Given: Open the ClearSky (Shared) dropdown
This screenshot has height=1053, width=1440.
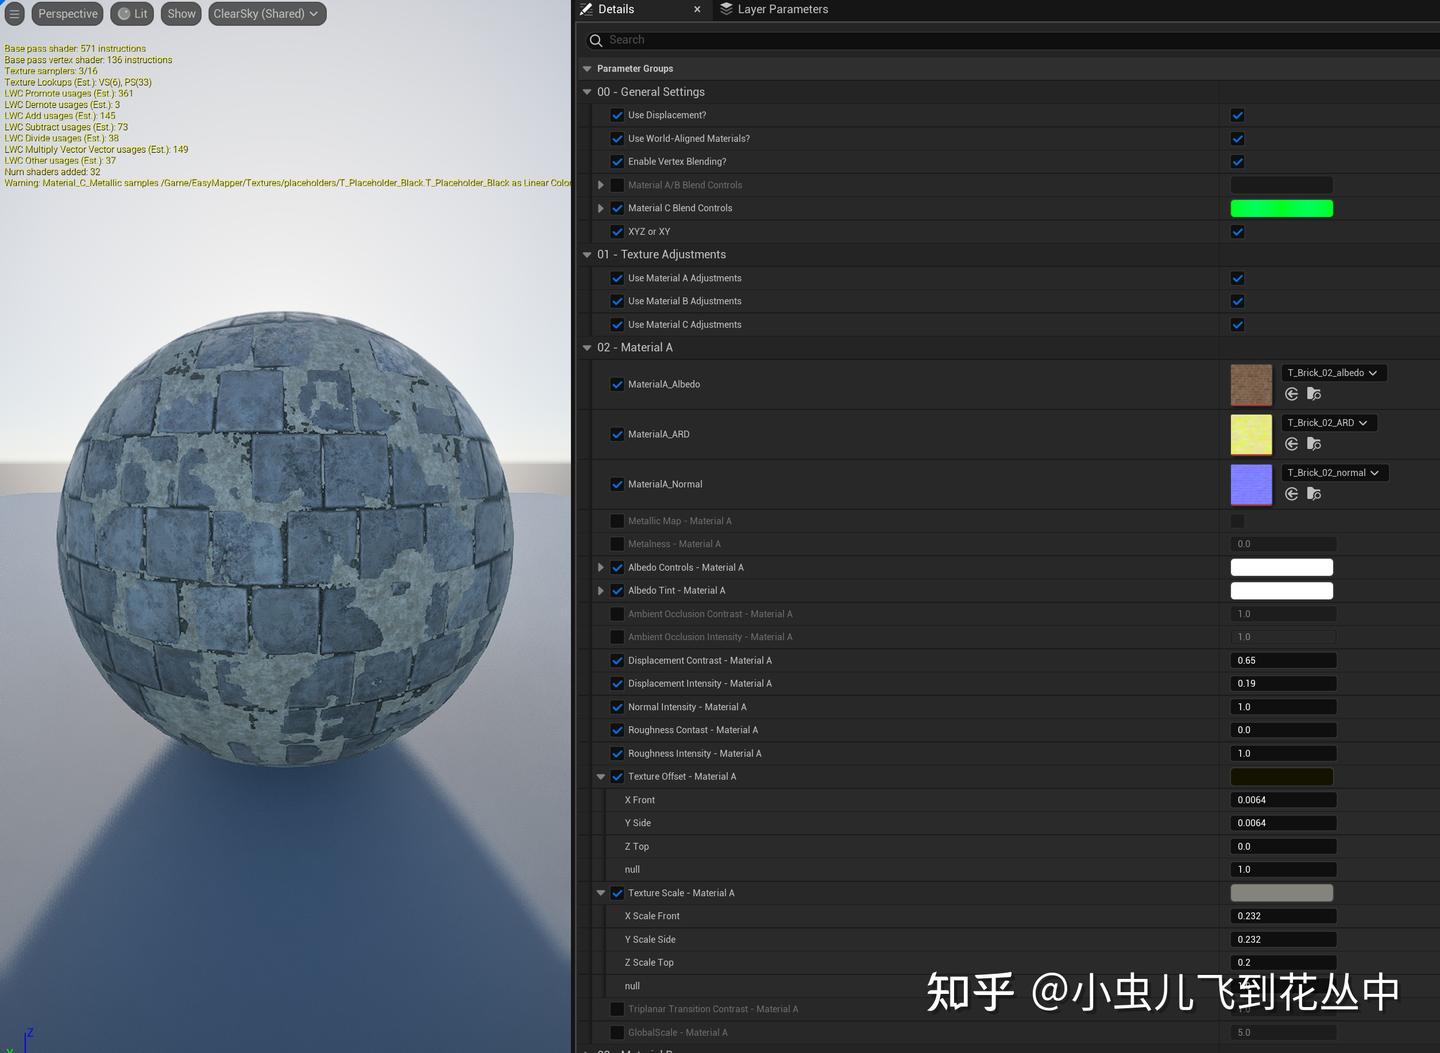Looking at the screenshot, I should click(x=266, y=13).
